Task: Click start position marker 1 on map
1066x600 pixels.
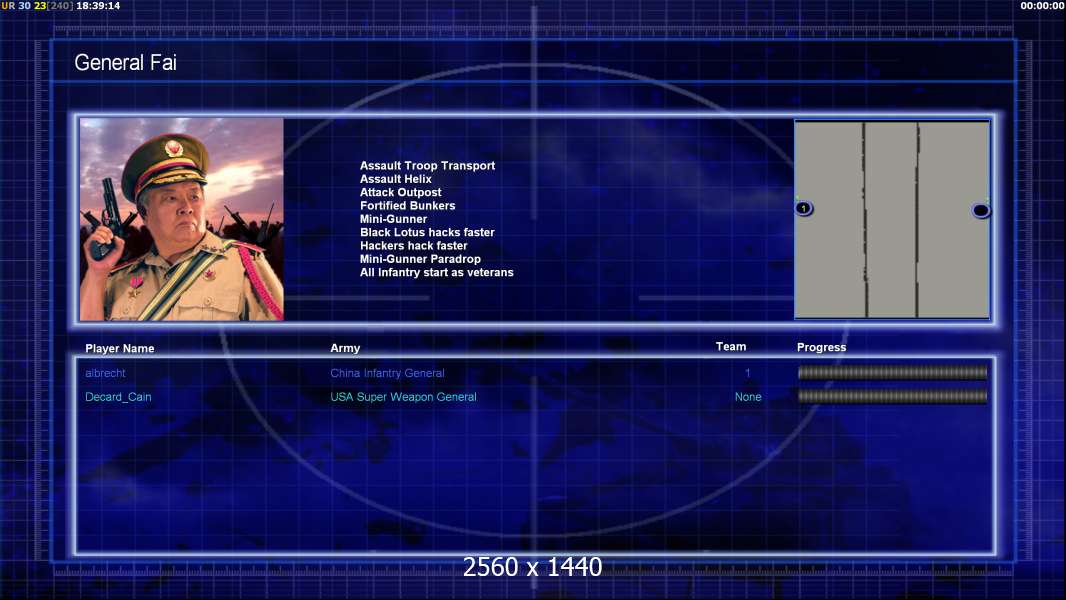Action: coord(804,209)
